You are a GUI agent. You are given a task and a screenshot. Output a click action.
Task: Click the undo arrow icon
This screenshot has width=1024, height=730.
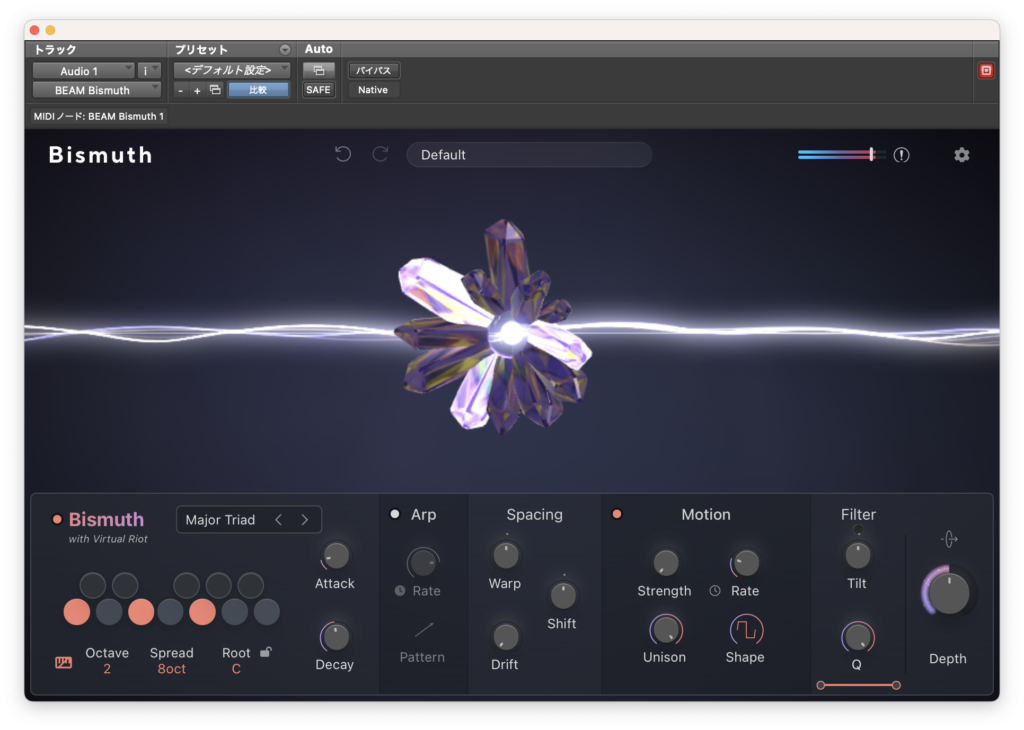pos(343,154)
